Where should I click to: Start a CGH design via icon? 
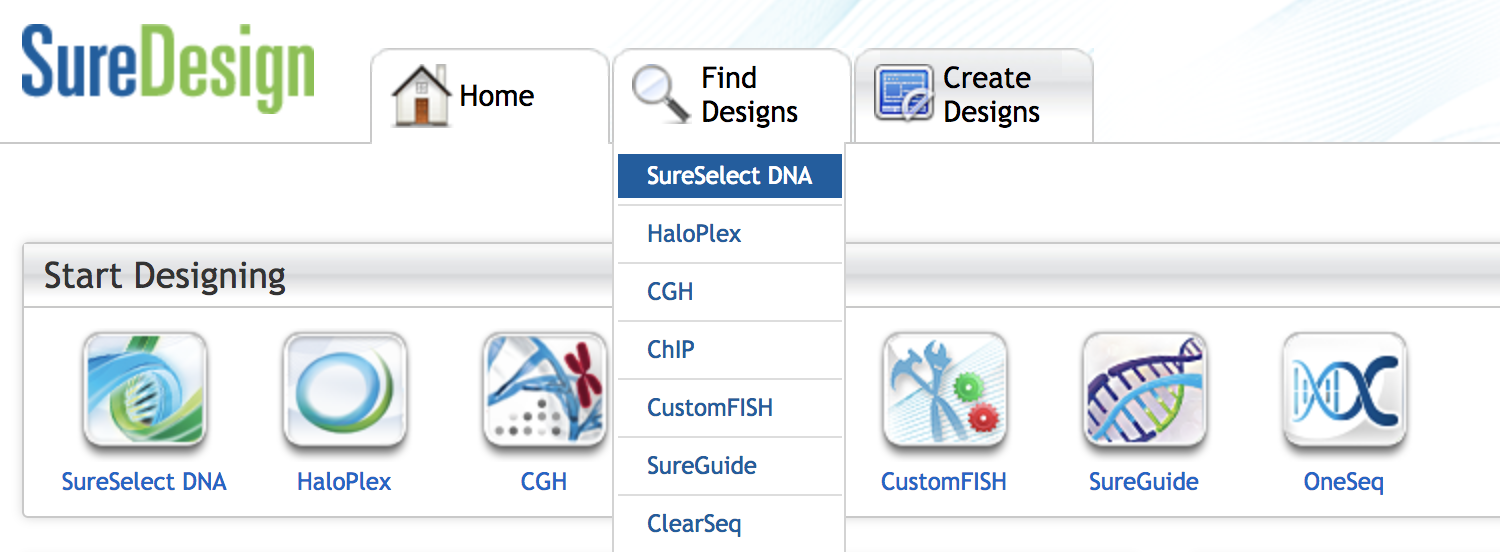pyautogui.click(x=544, y=390)
